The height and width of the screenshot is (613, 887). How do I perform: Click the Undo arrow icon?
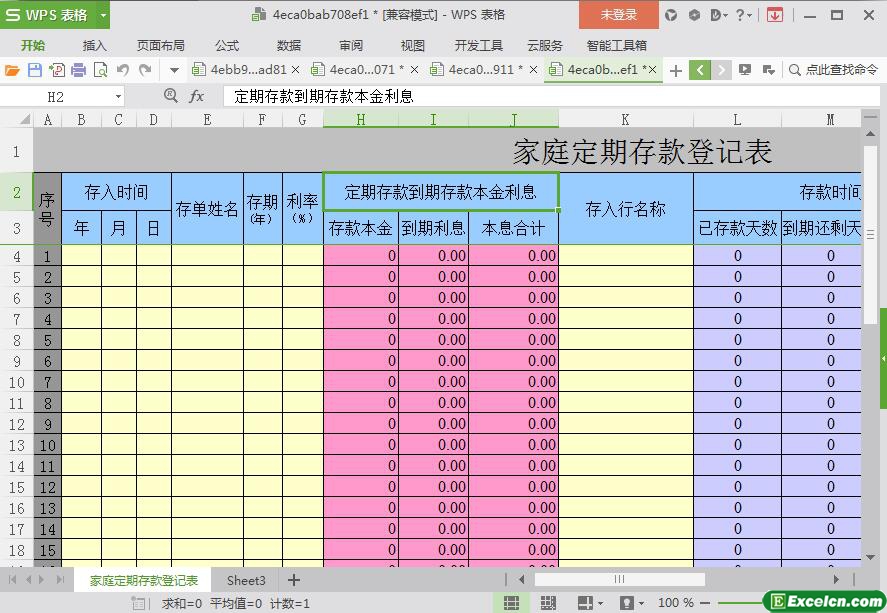pyautogui.click(x=123, y=70)
